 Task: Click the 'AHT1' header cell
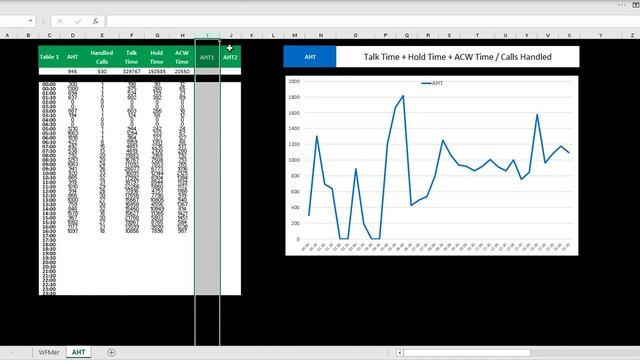pyautogui.click(x=207, y=57)
